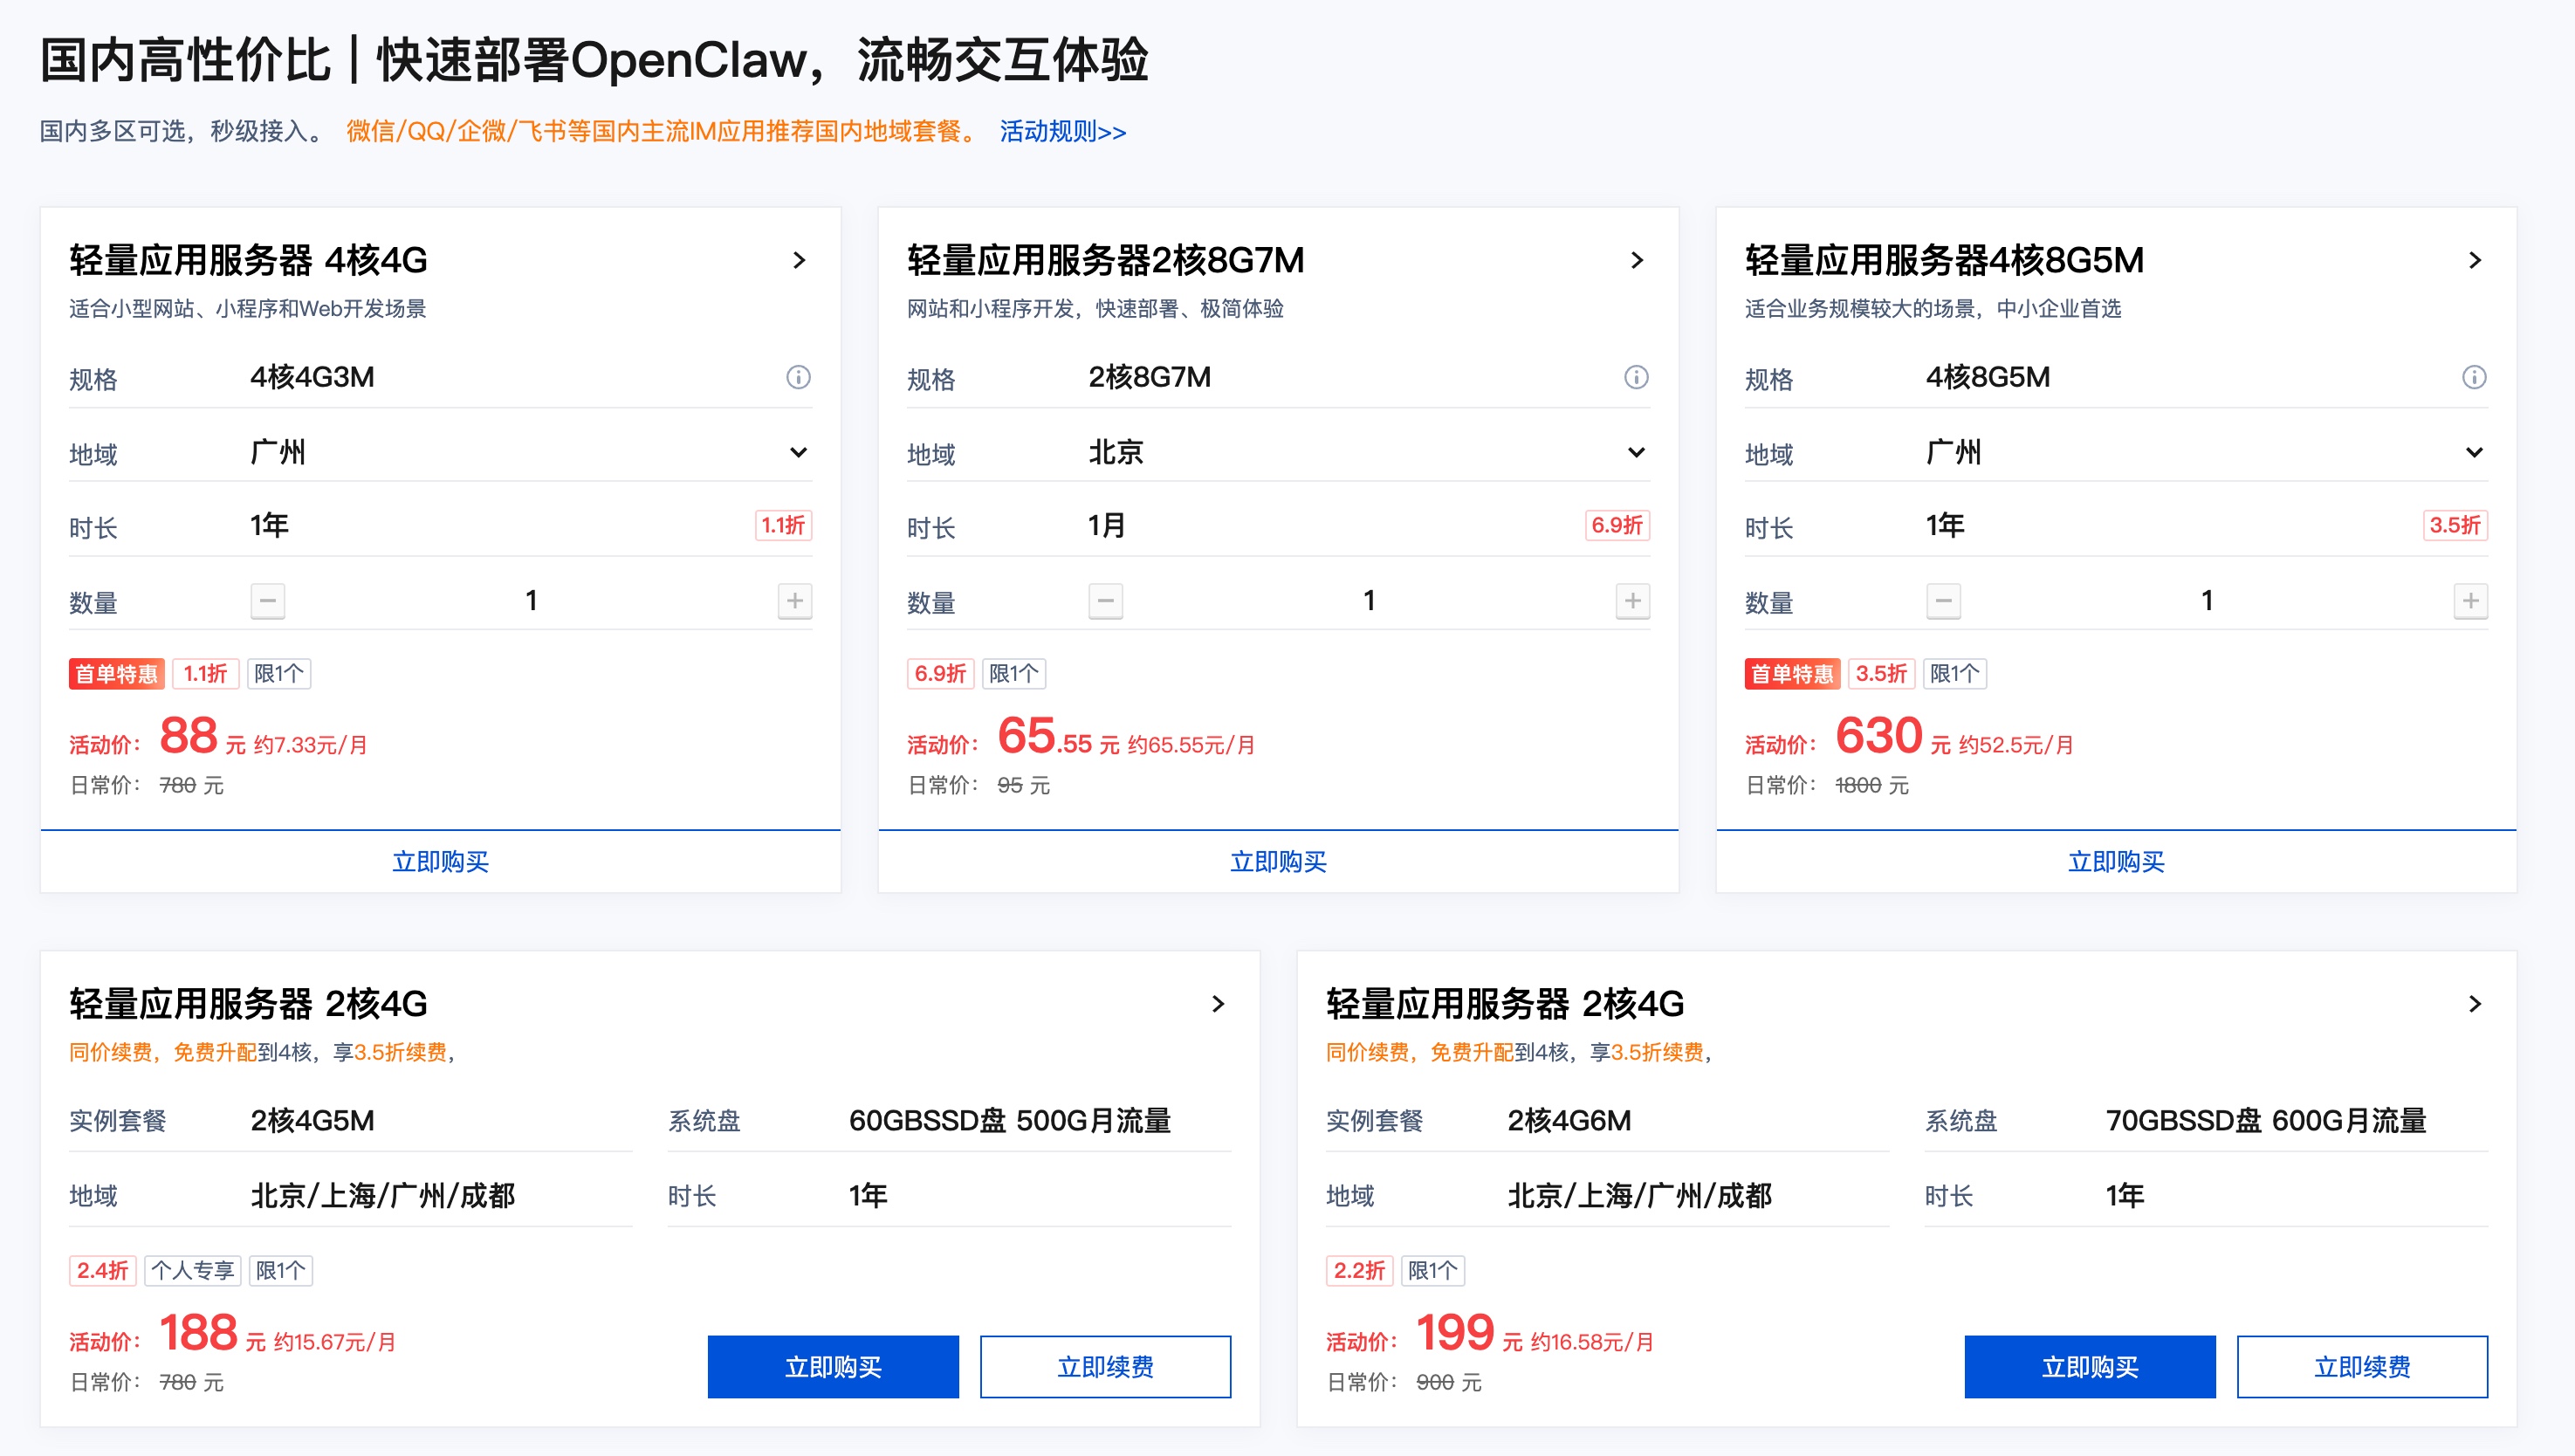This screenshot has width=2575, height=1456.
Task: Show info for the 4核4G3M spec
Action: point(798,377)
